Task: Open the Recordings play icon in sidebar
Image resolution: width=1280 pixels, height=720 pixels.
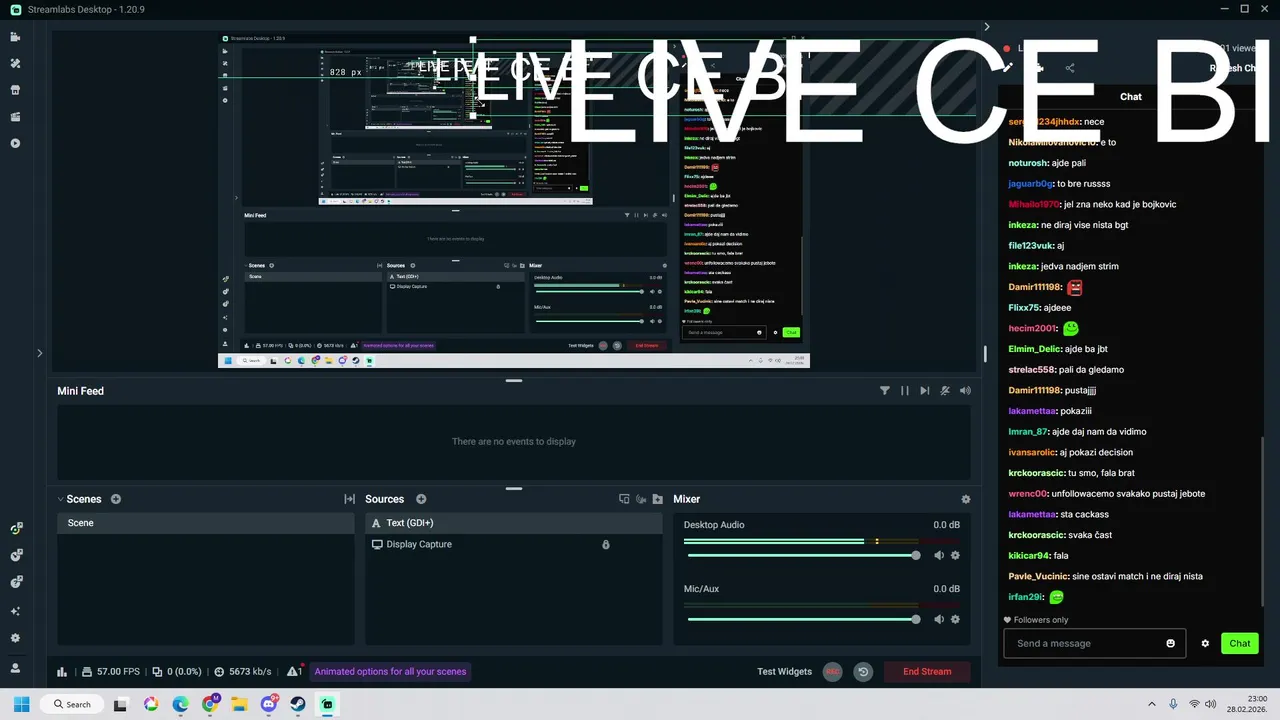Action: [x=15, y=143]
